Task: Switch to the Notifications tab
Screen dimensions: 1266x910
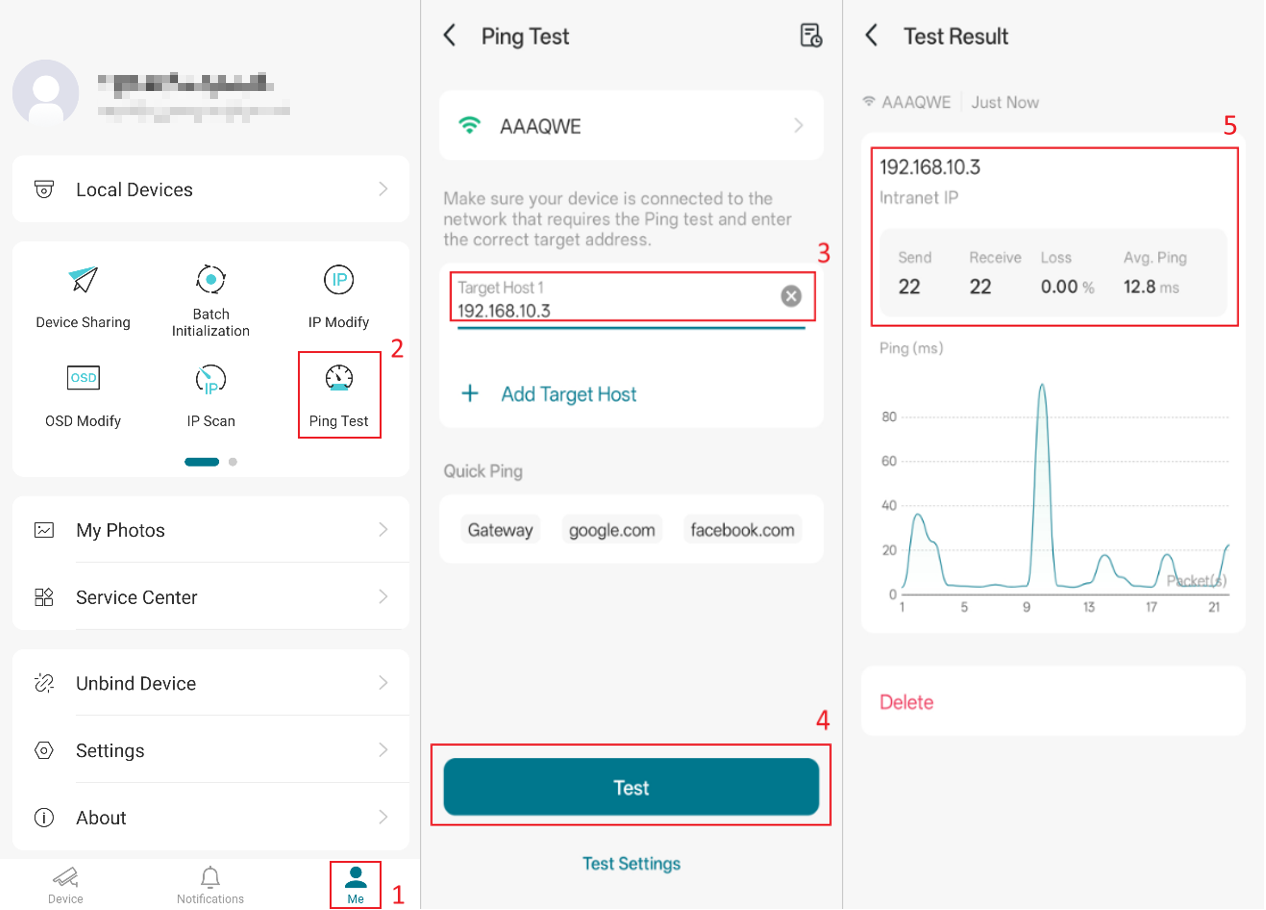Action: [210, 885]
